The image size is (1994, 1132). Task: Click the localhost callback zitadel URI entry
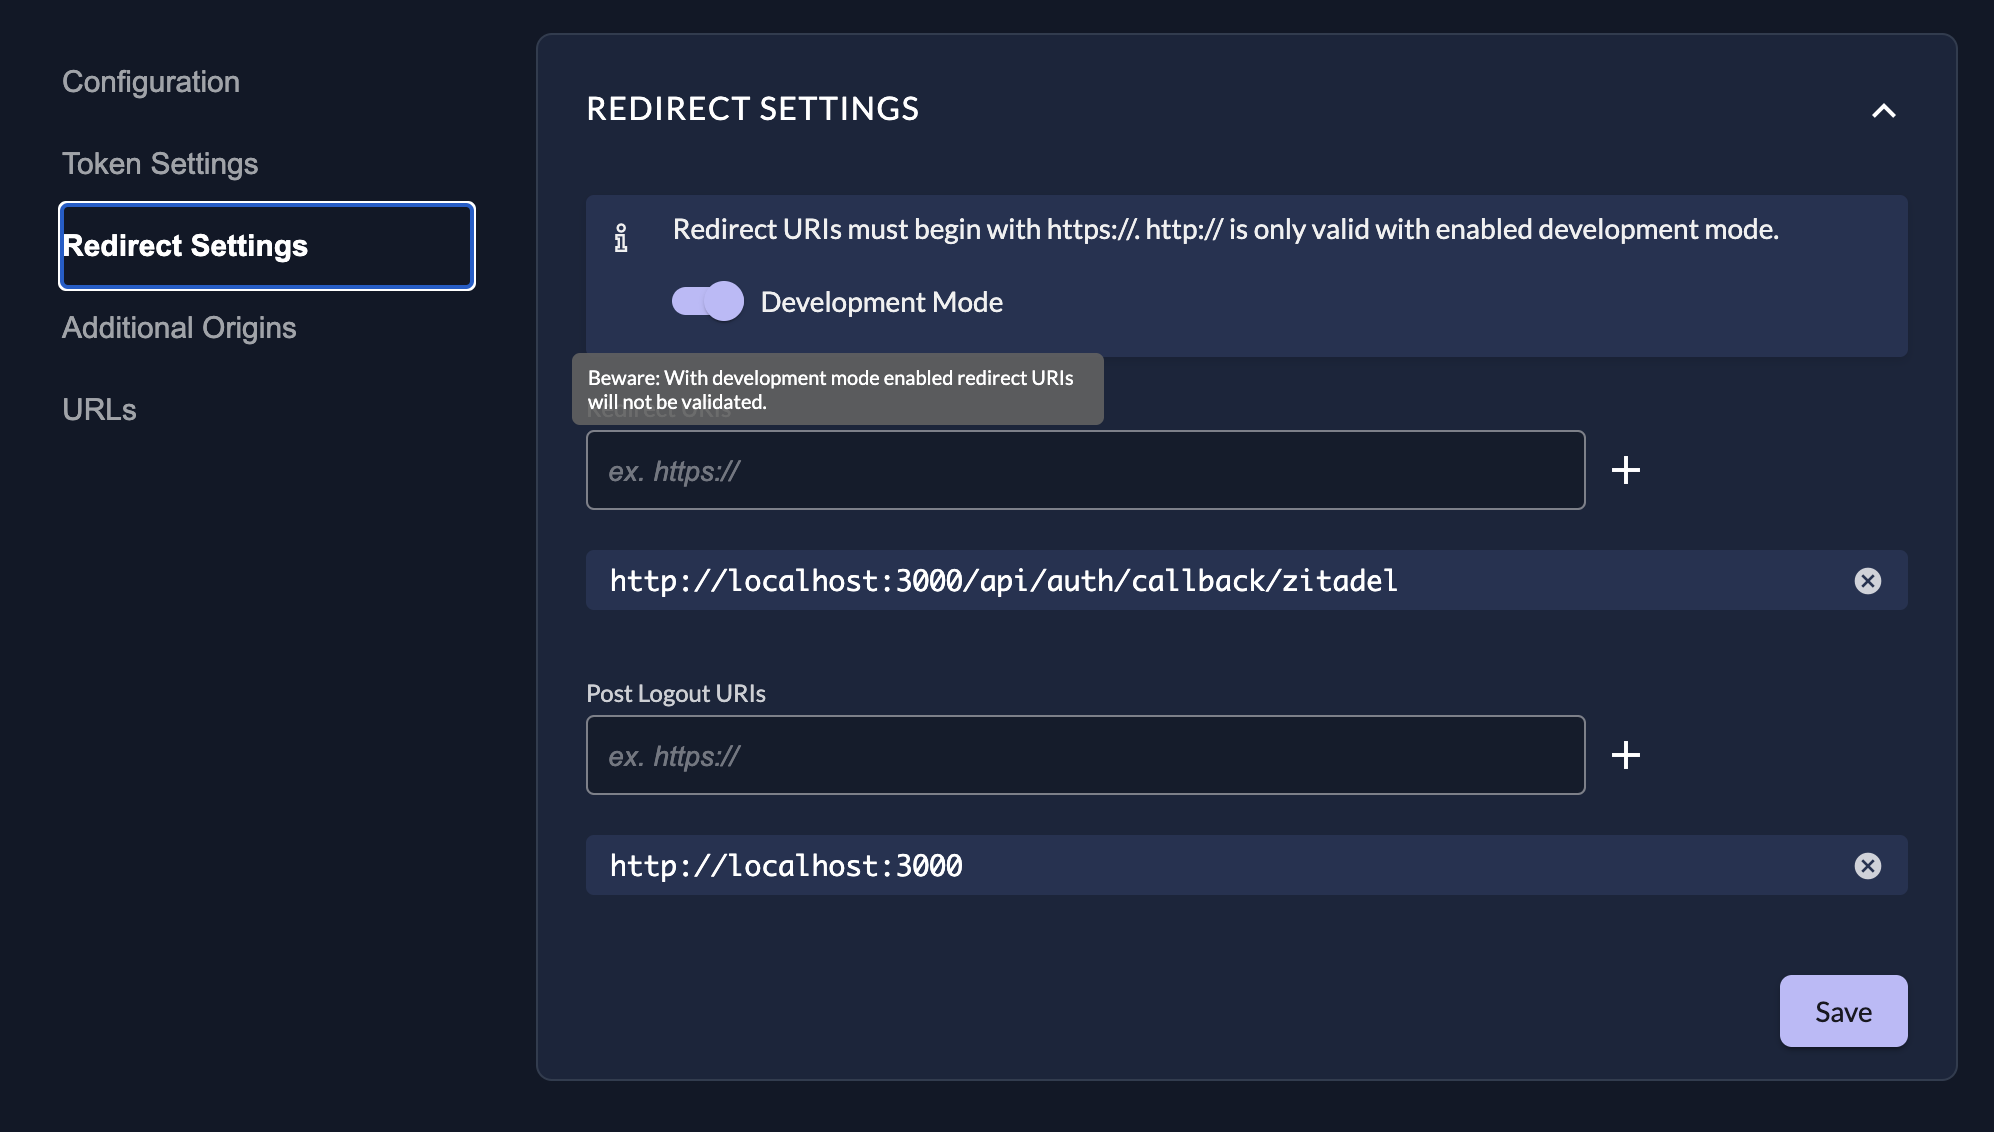(x=1003, y=581)
